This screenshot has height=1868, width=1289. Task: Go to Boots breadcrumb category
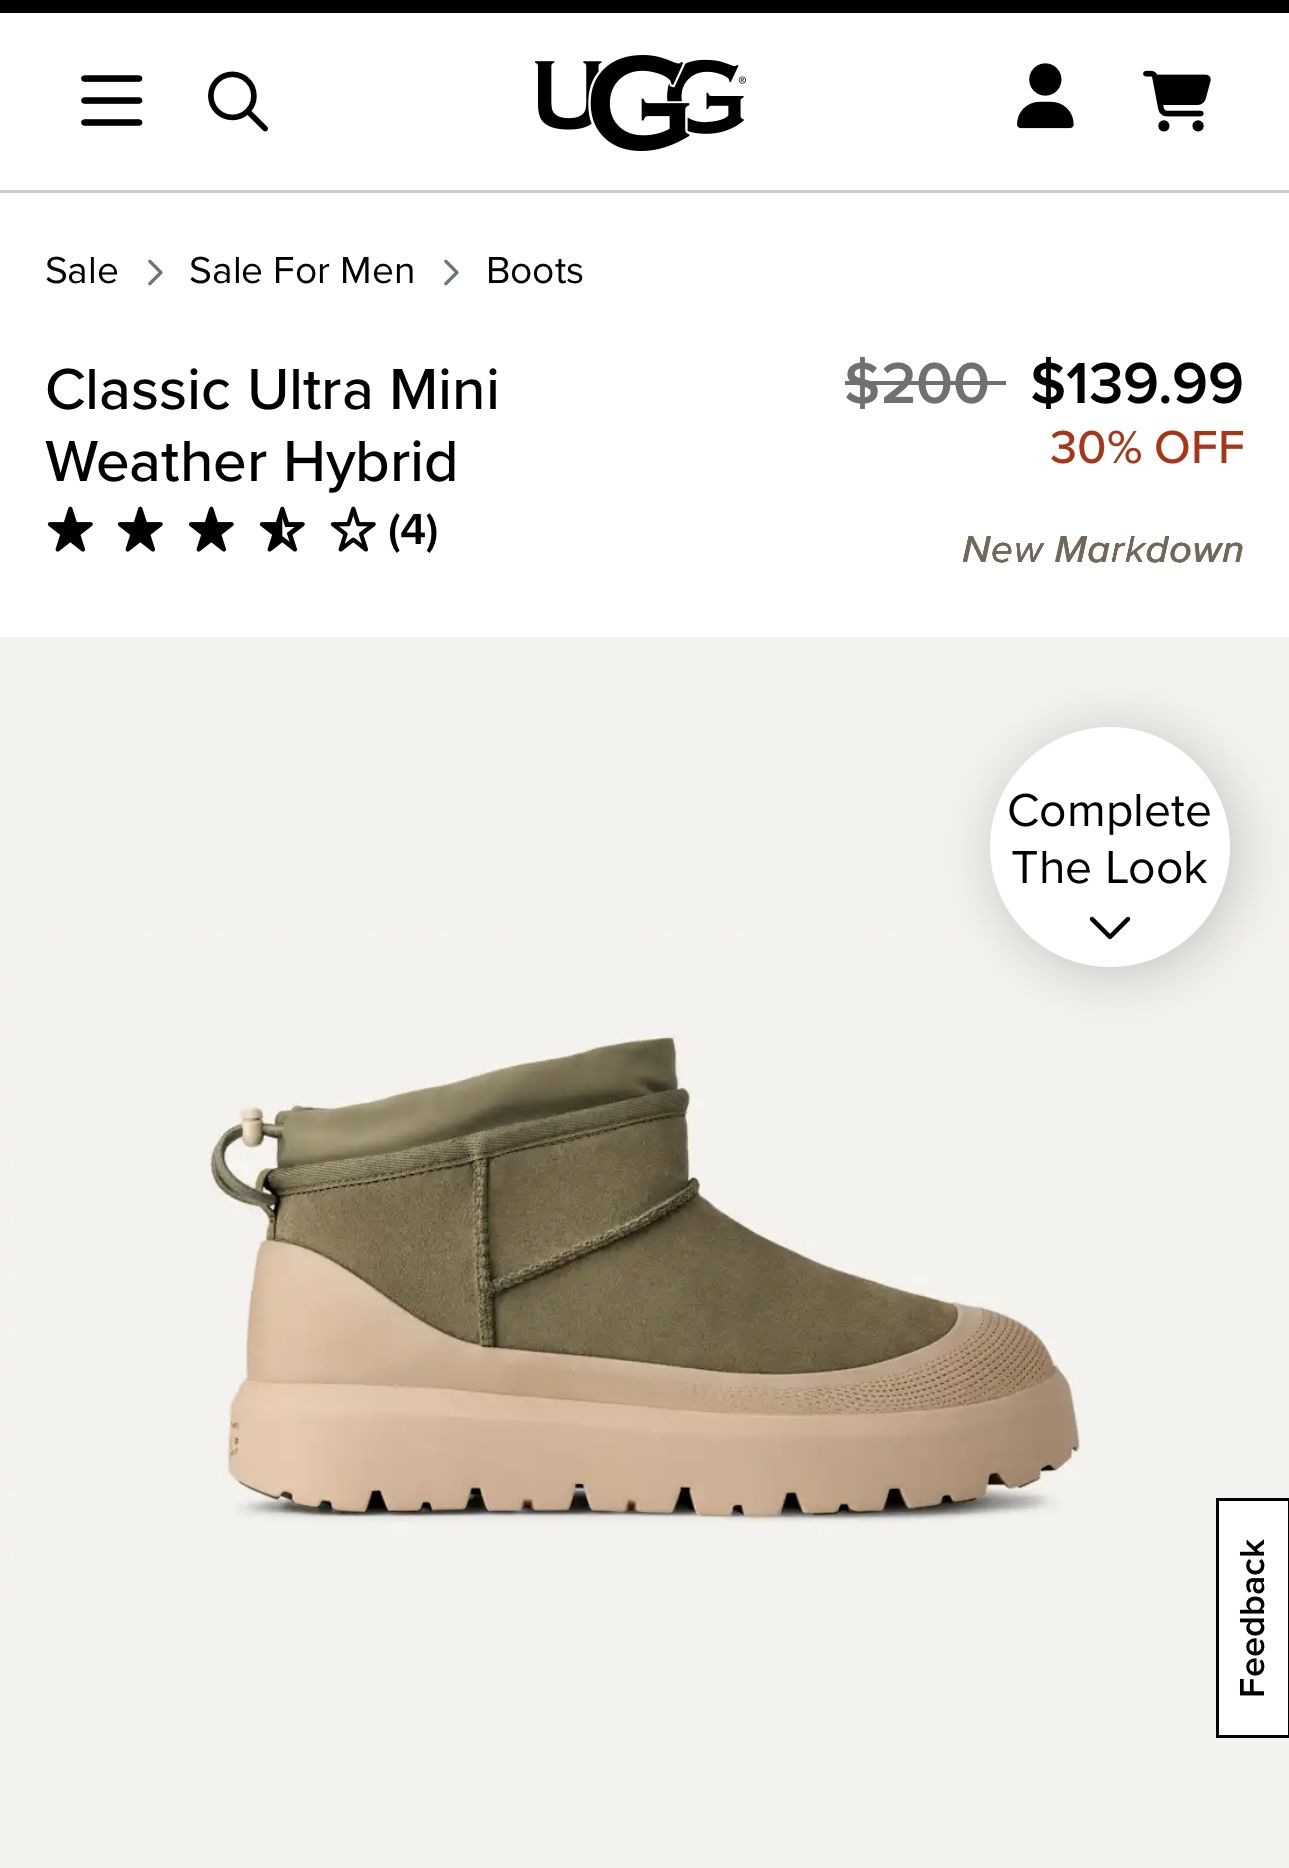pyautogui.click(x=534, y=271)
